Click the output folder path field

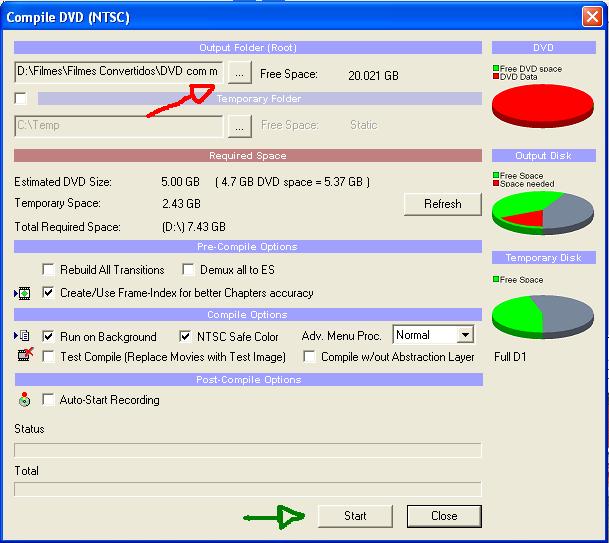pos(118,72)
